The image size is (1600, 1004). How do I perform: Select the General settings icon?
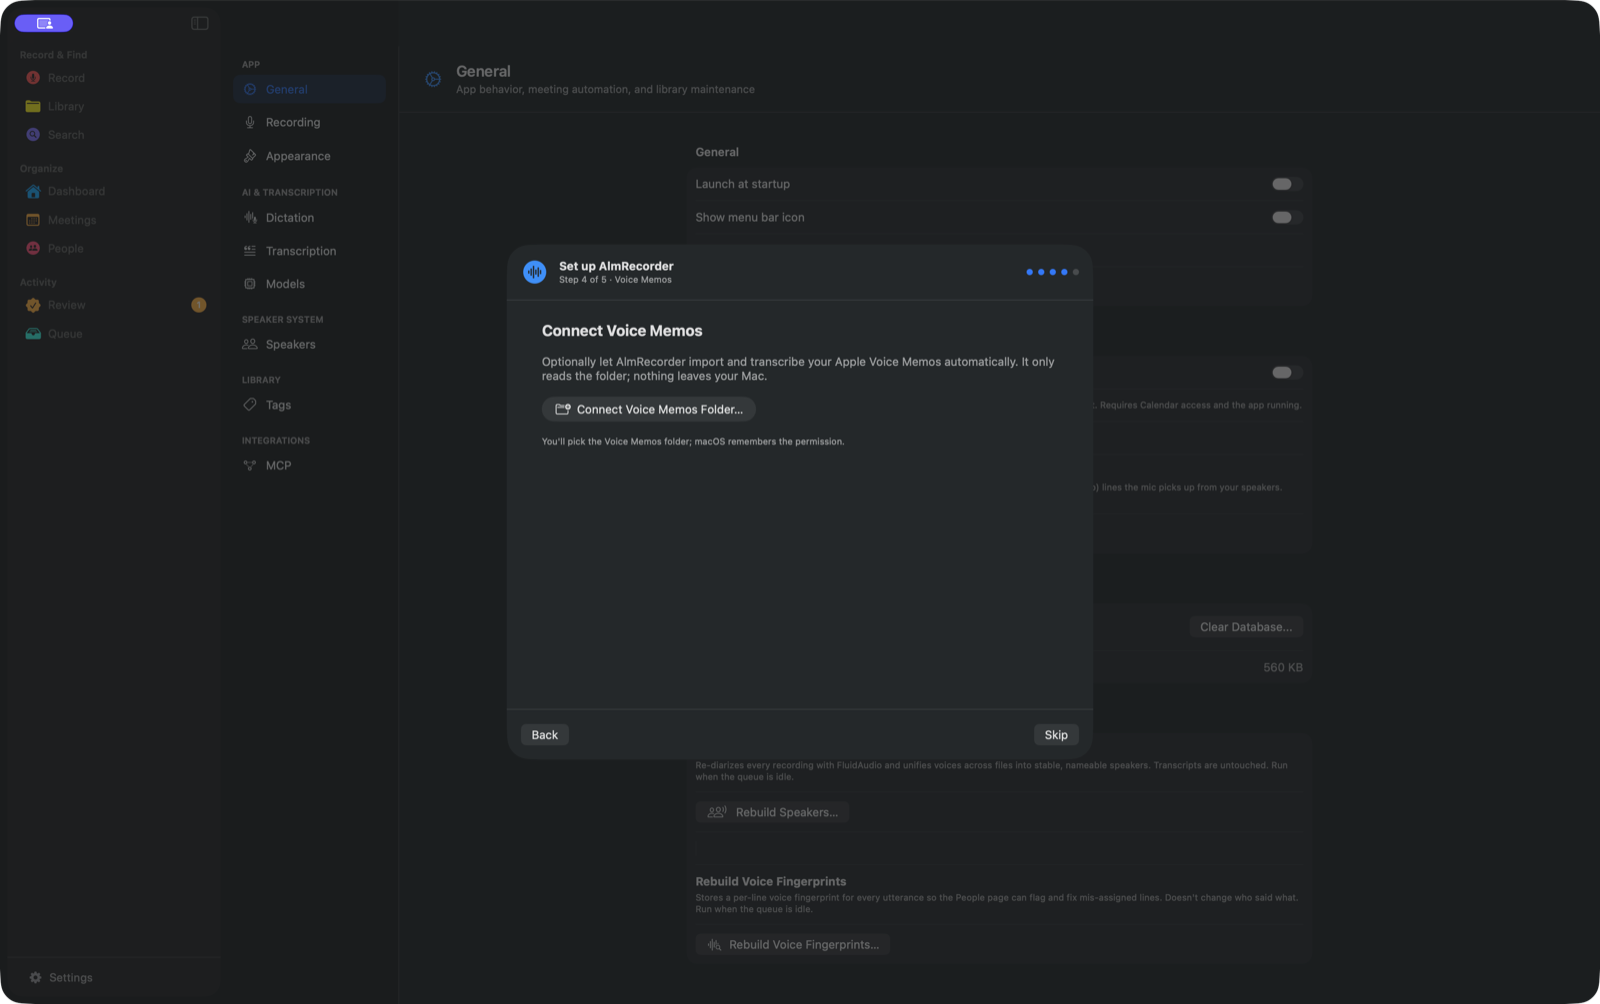250,89
